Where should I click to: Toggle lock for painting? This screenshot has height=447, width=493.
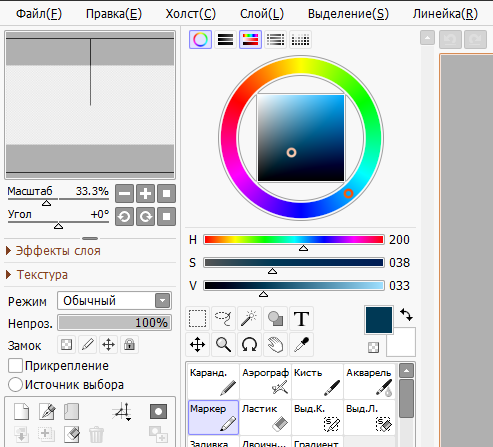pyautogui.click(x=87, y=344)
